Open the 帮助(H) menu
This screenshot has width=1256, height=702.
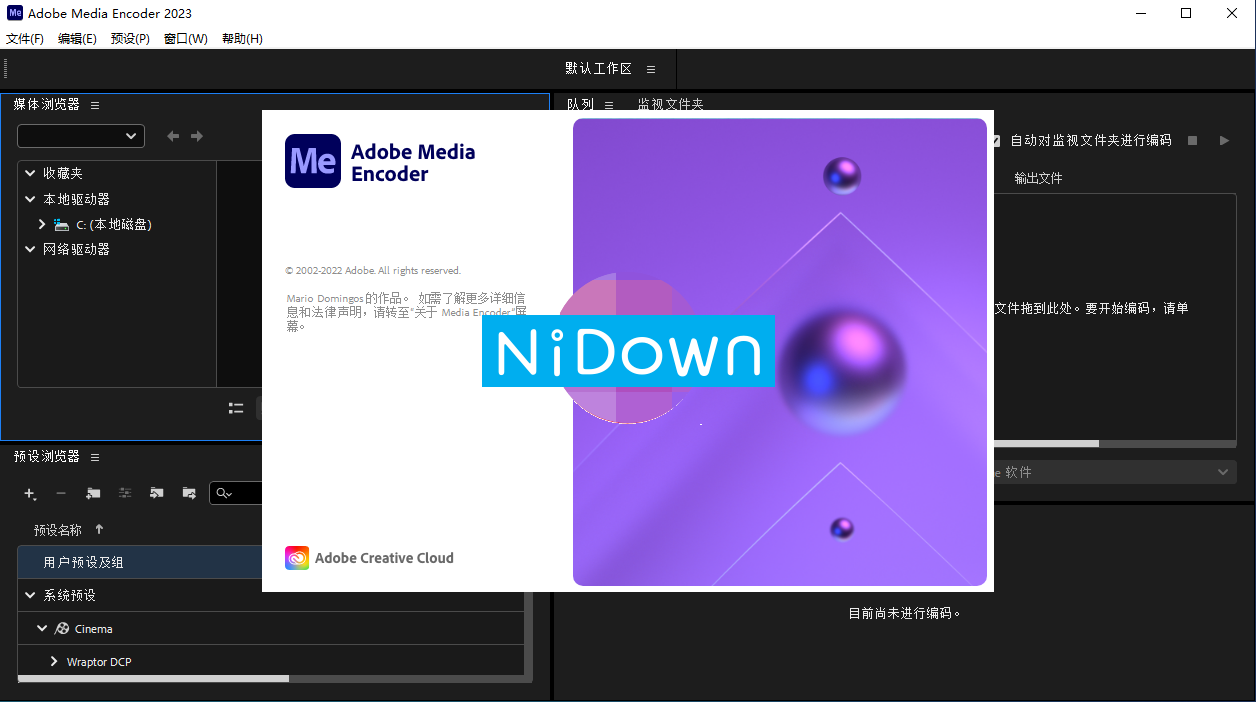click(242, 39)
